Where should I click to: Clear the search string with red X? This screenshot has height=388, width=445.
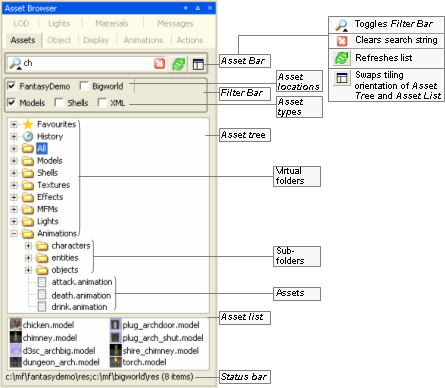click(x=160, y=63)
